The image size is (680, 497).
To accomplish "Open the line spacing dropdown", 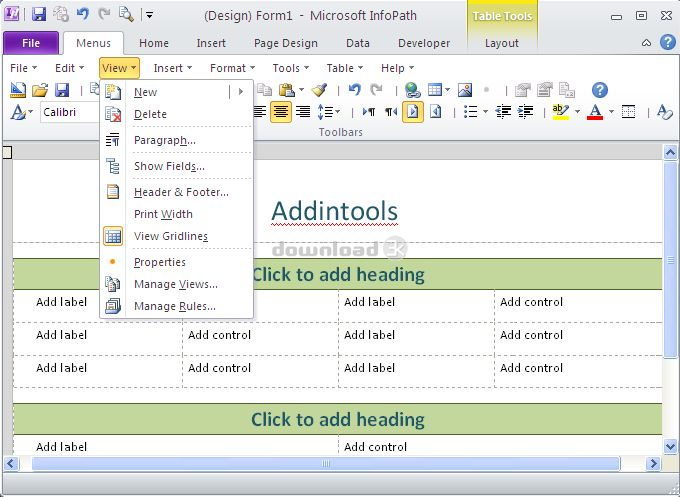I will [x=328, y=112].
